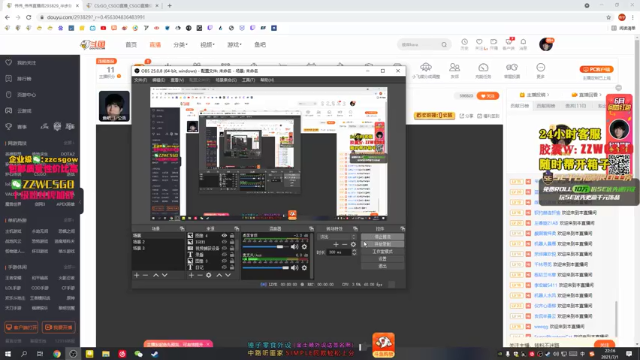
Task: Open WeChat from the Windows taskbar
Action: [138, 354]
